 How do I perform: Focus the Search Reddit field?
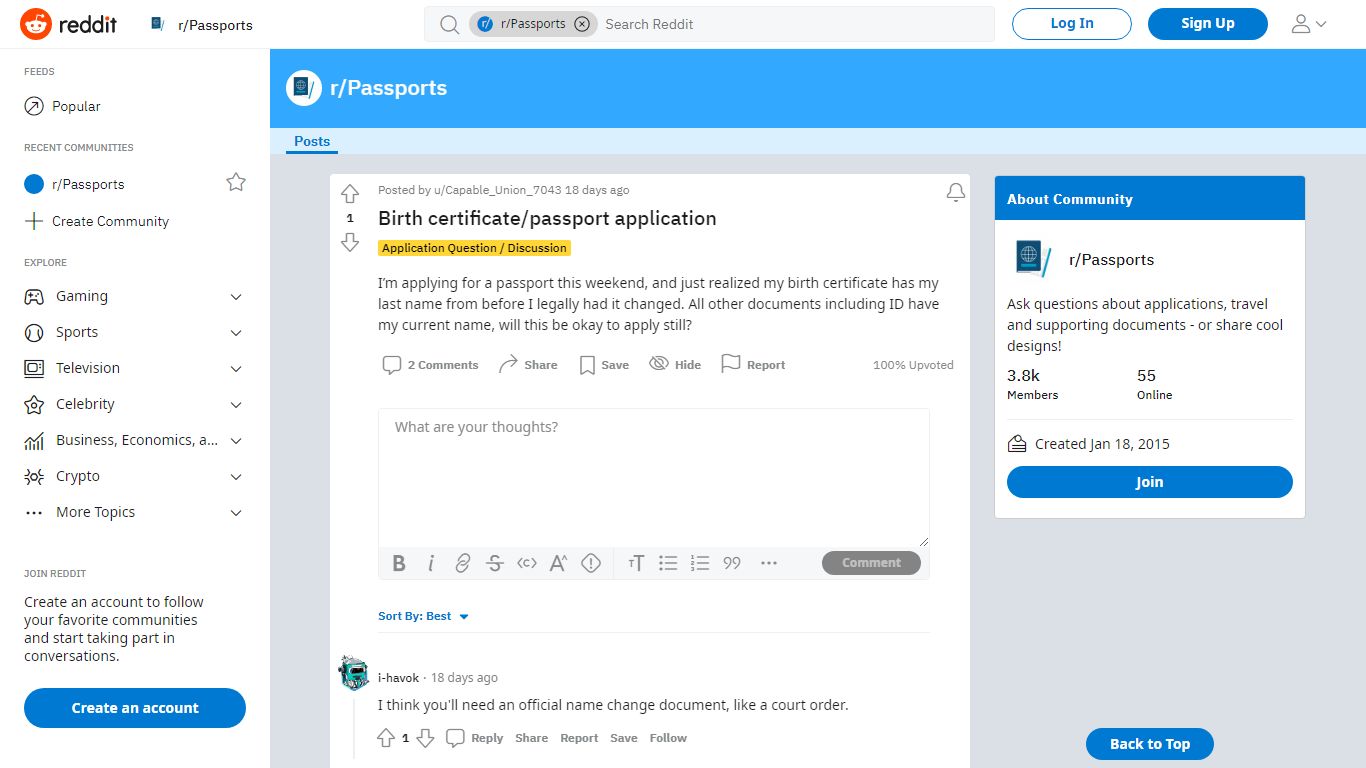tap(795, 24)
